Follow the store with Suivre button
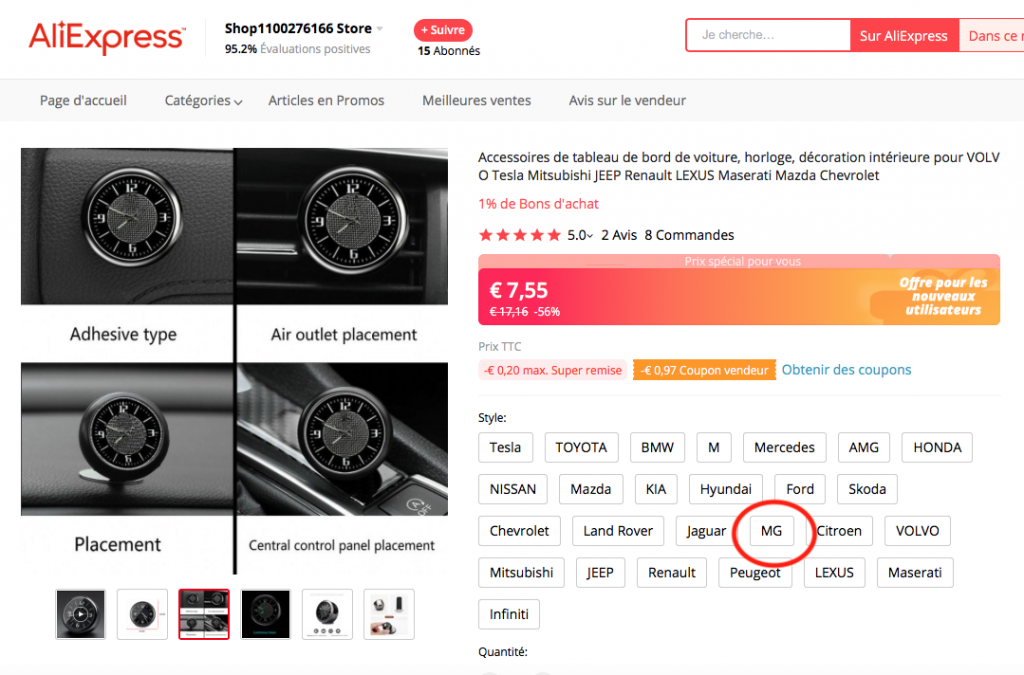This screenshot has height=675, width=1024. [x=443, y=30]
